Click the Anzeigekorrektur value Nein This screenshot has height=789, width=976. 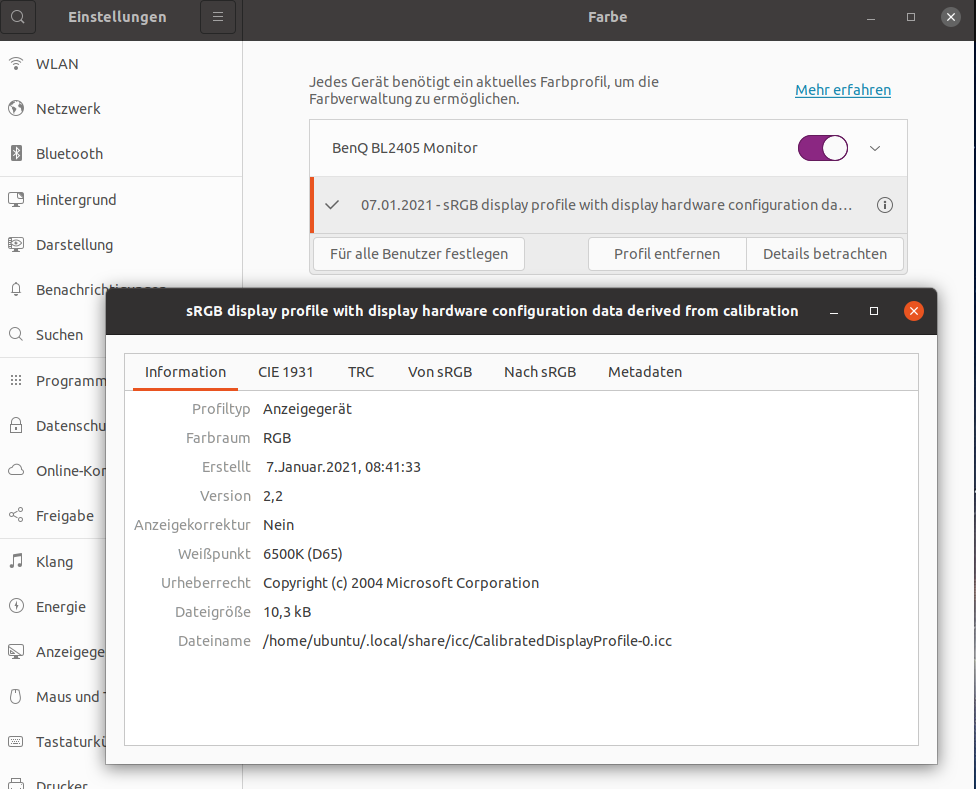tap(278, 525)
